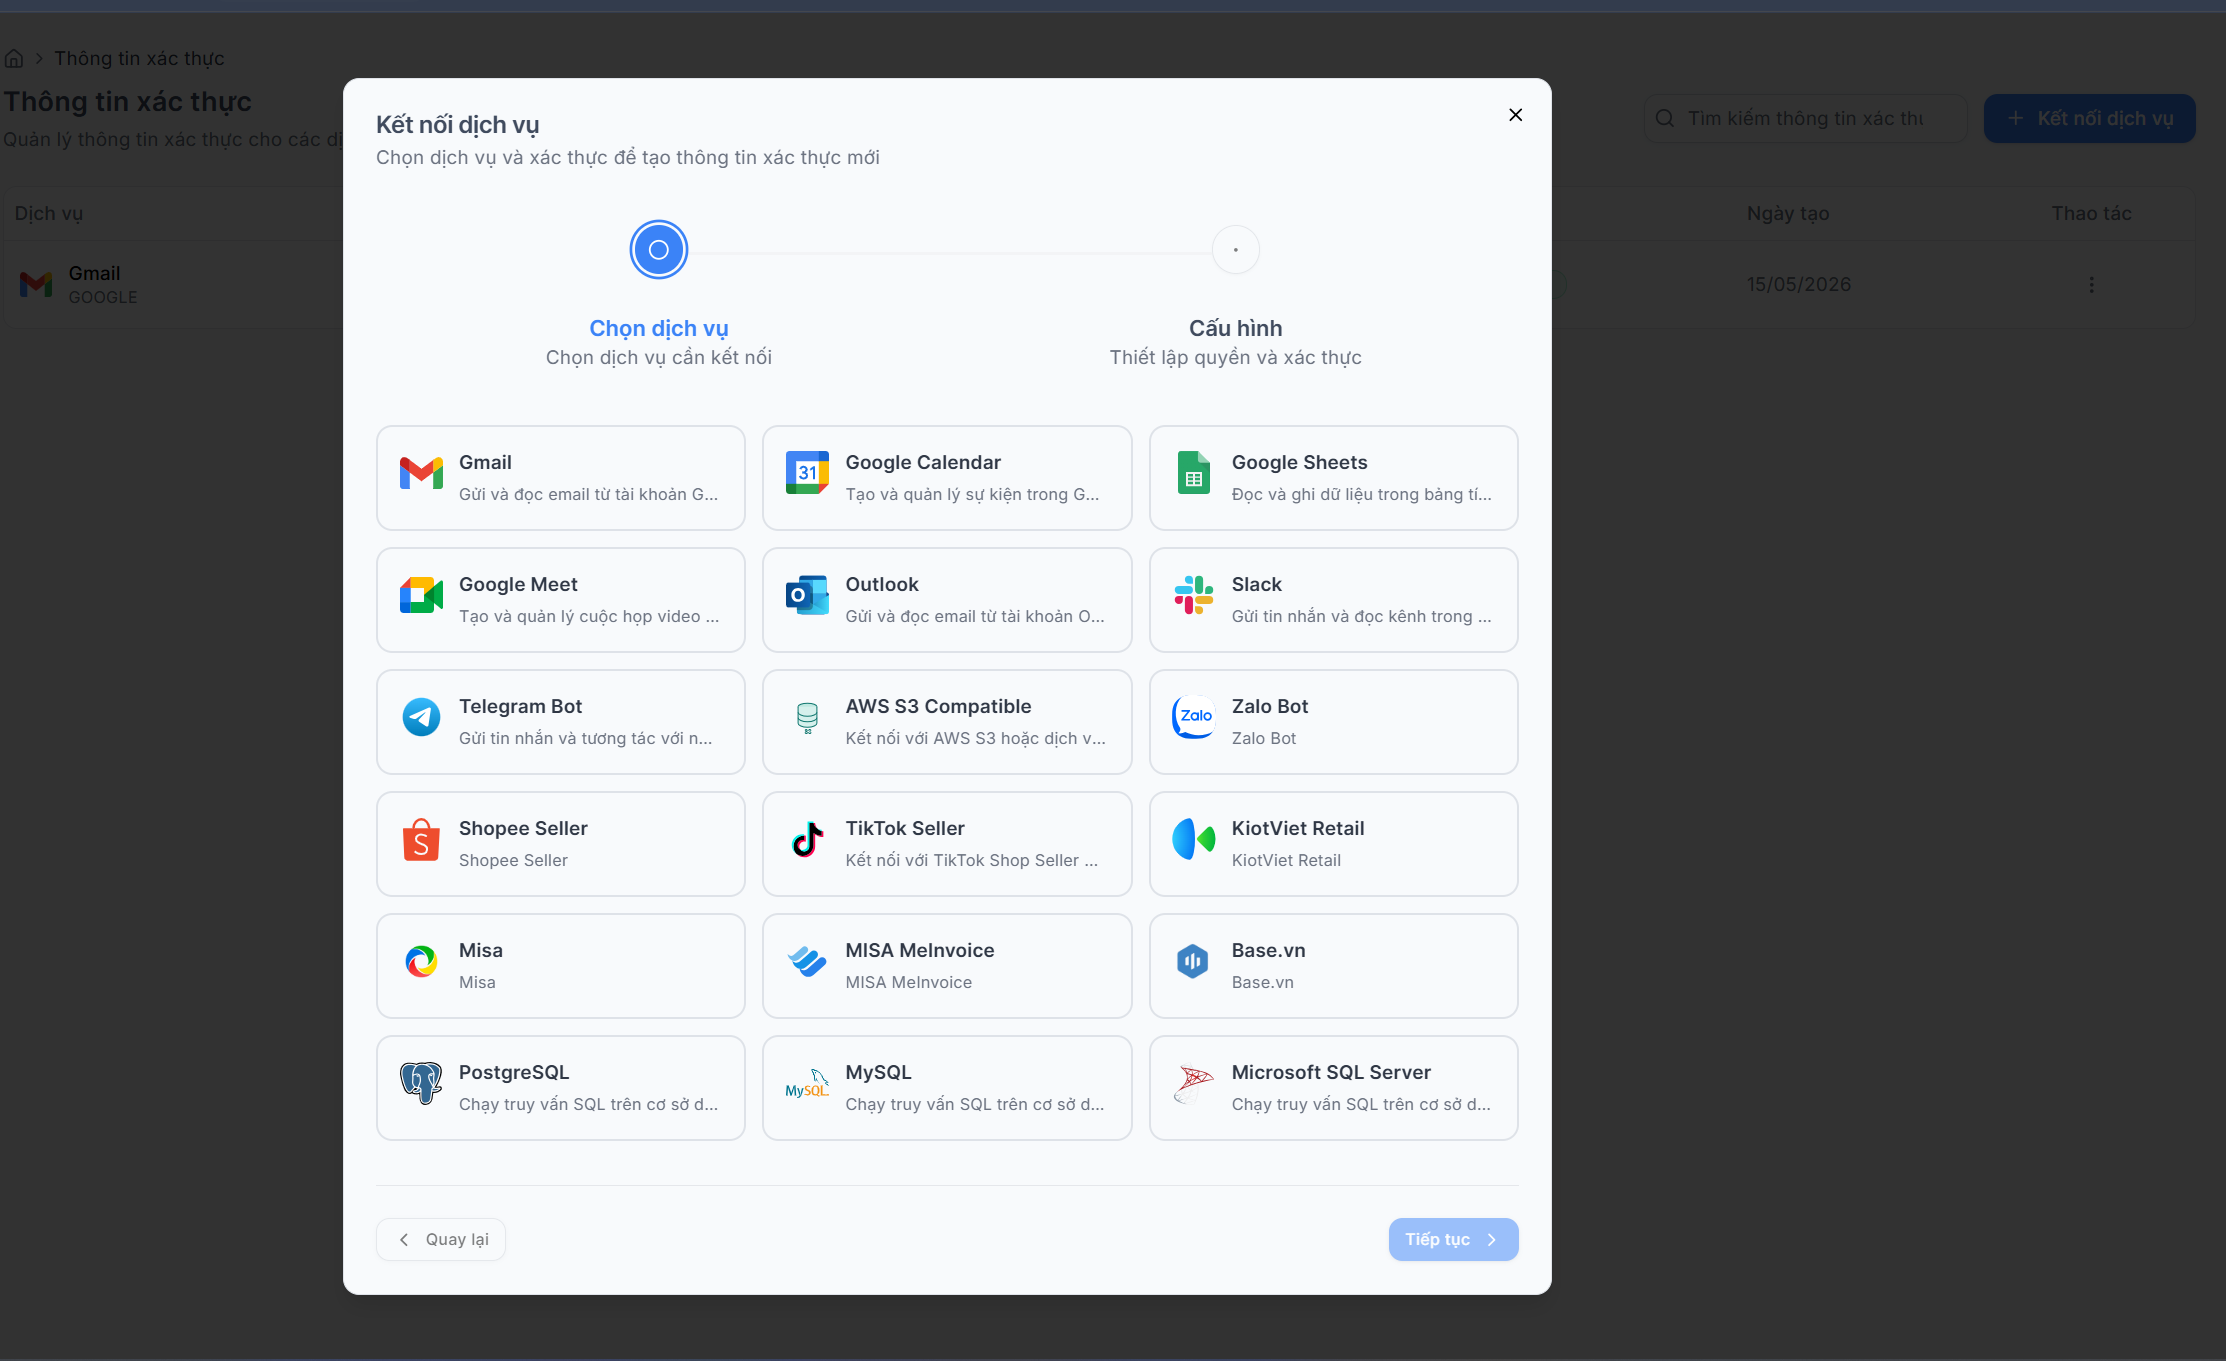Open the Gmail row actions menu
Screen dimensions: 2226x1361
pyautogui.click(x=2091, y=285)
